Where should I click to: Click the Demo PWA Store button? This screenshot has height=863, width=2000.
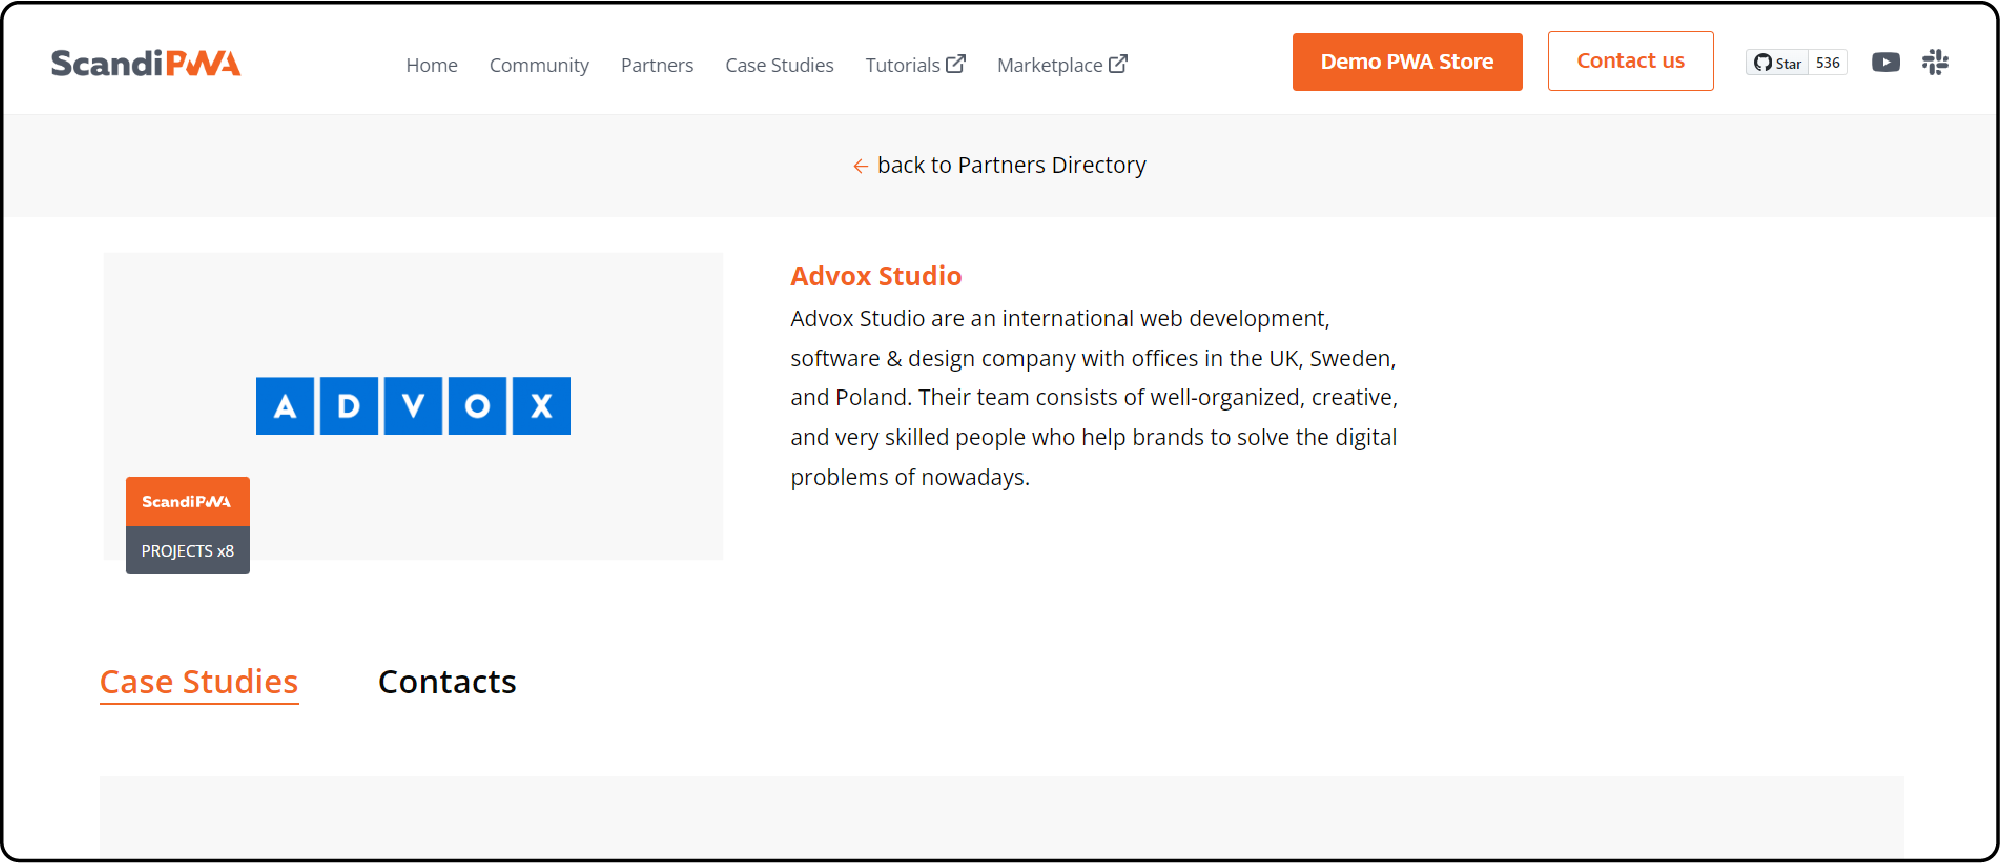coord(1407,62)
